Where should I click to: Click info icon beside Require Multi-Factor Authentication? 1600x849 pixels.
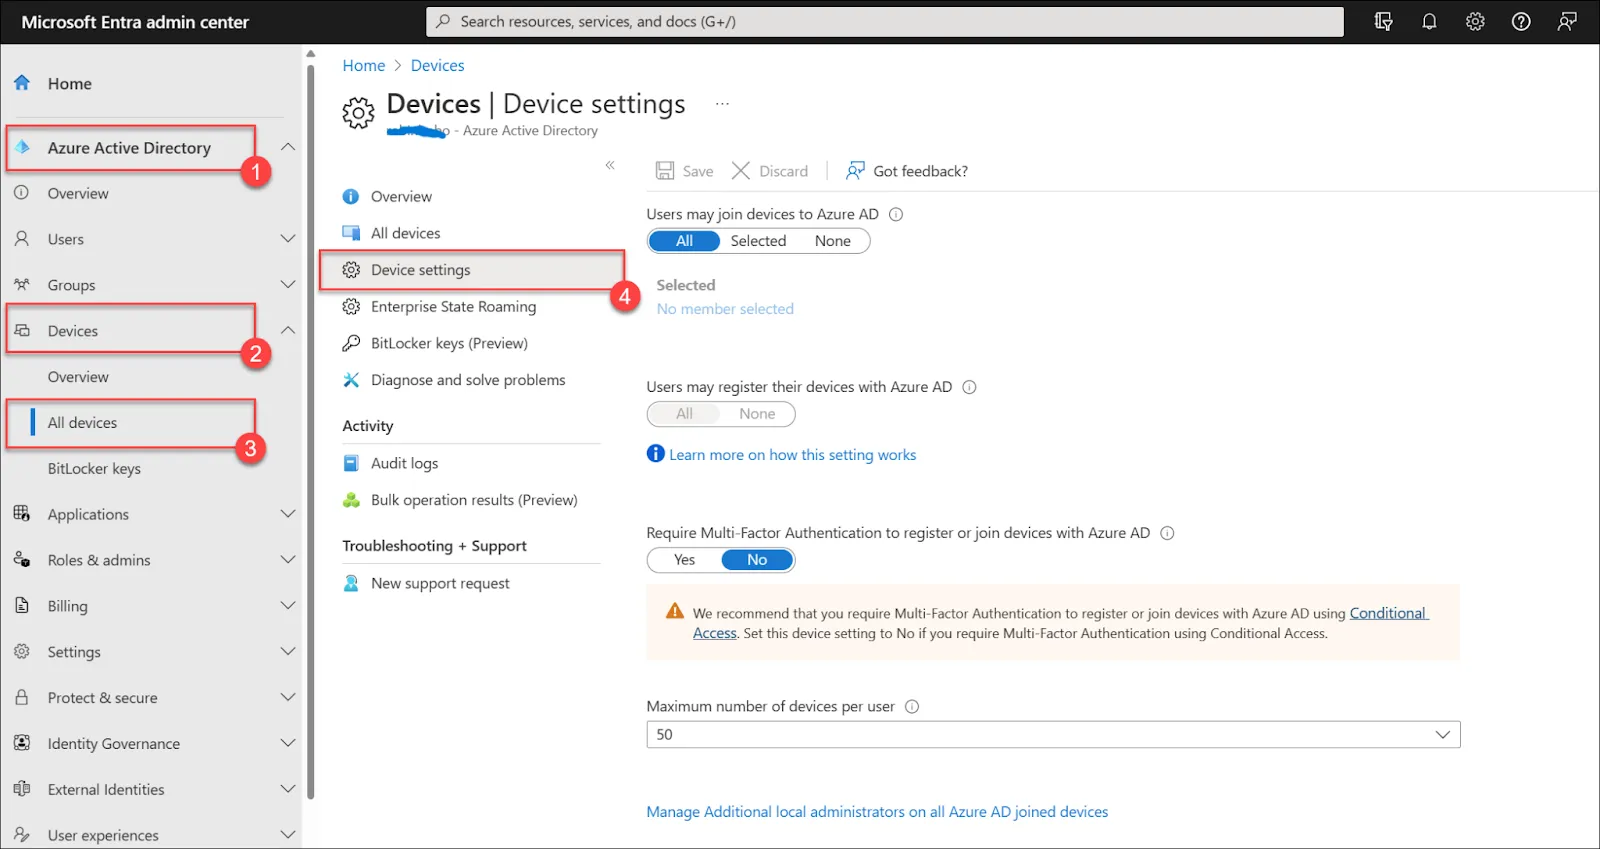1167,533
